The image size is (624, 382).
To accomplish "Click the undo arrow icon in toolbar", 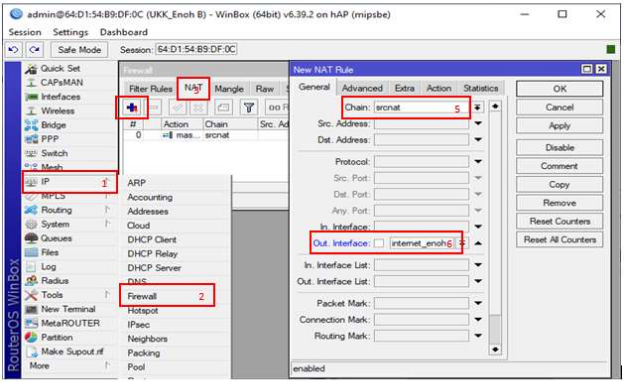I will 14,50.
